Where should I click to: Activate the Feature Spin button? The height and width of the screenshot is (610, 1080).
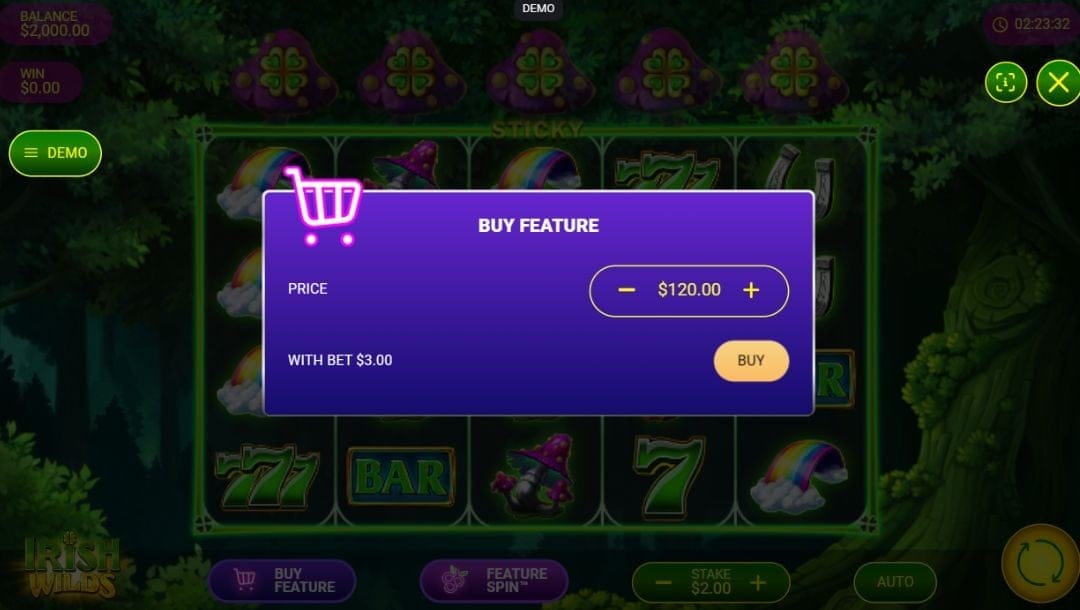[495, 580]
